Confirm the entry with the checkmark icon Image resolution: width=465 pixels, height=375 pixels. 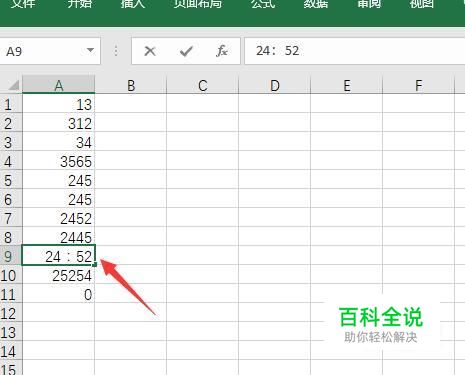(x=186, y=51)
